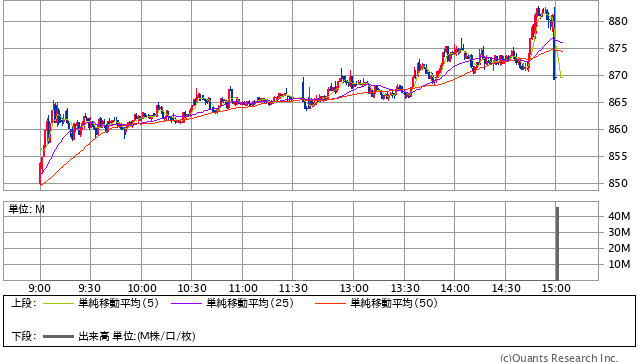Click the 875 price axis label

[x=618, y=48]
